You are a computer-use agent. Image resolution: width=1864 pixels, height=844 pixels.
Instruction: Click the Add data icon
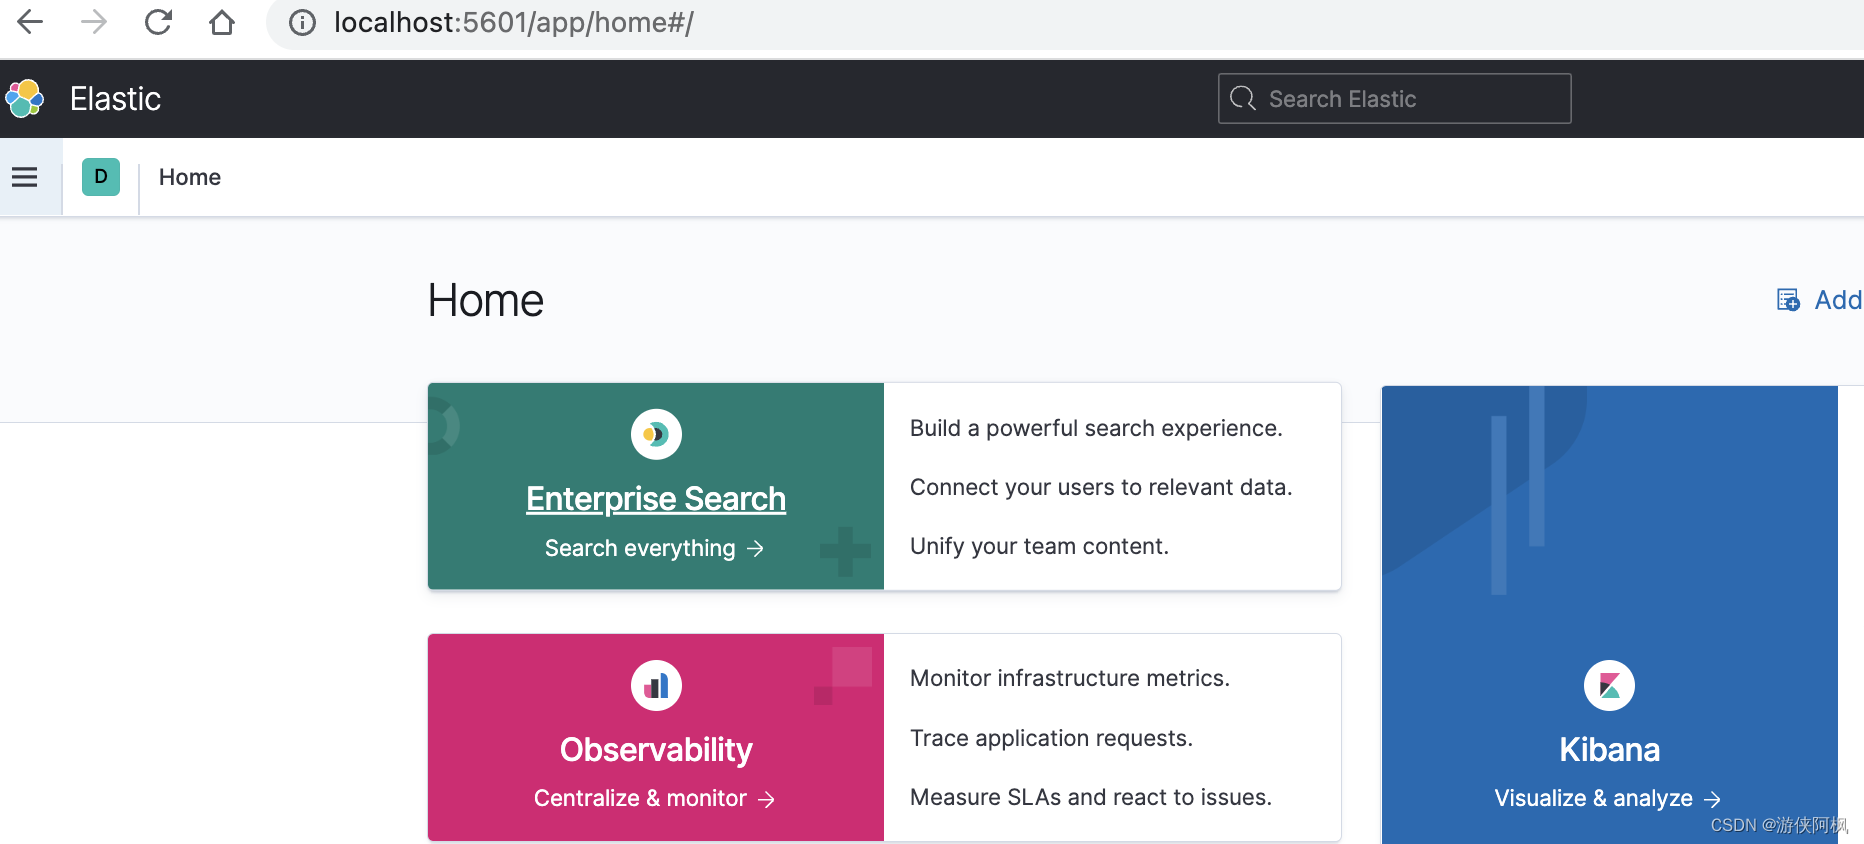tap(1788, 300)
